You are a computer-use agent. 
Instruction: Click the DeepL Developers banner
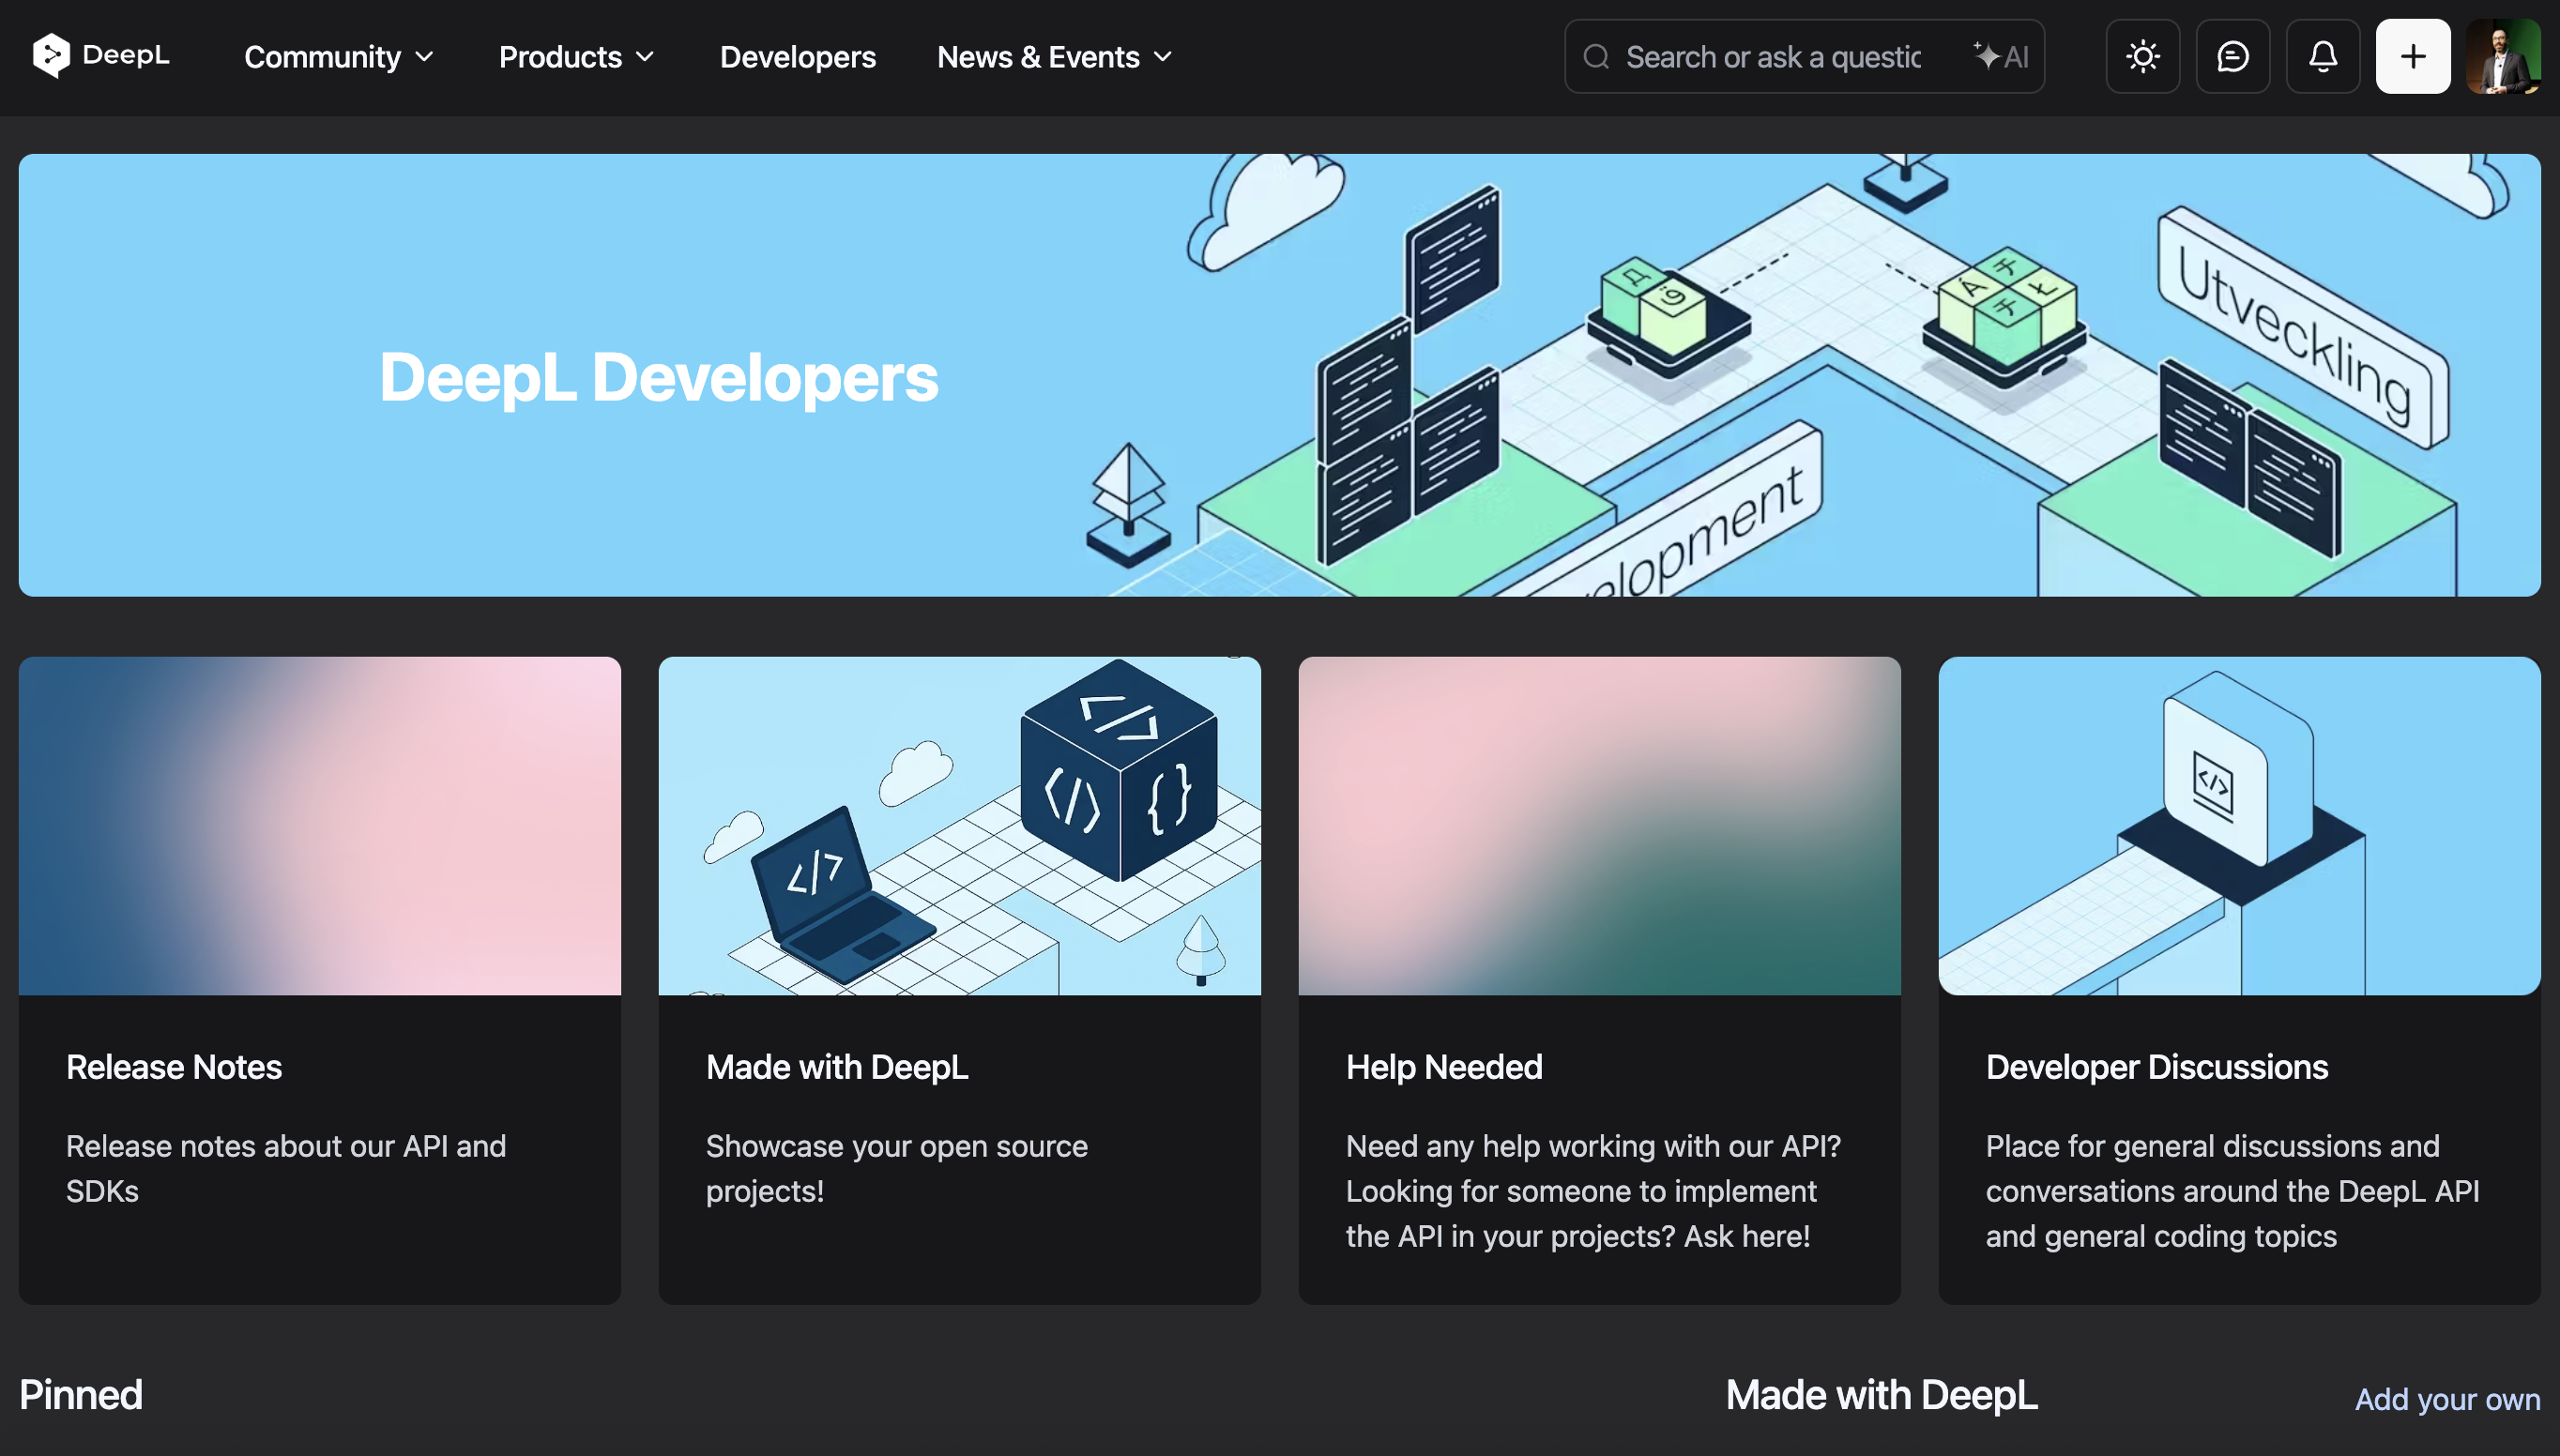pyautogui.click(x=1278, y=375)
